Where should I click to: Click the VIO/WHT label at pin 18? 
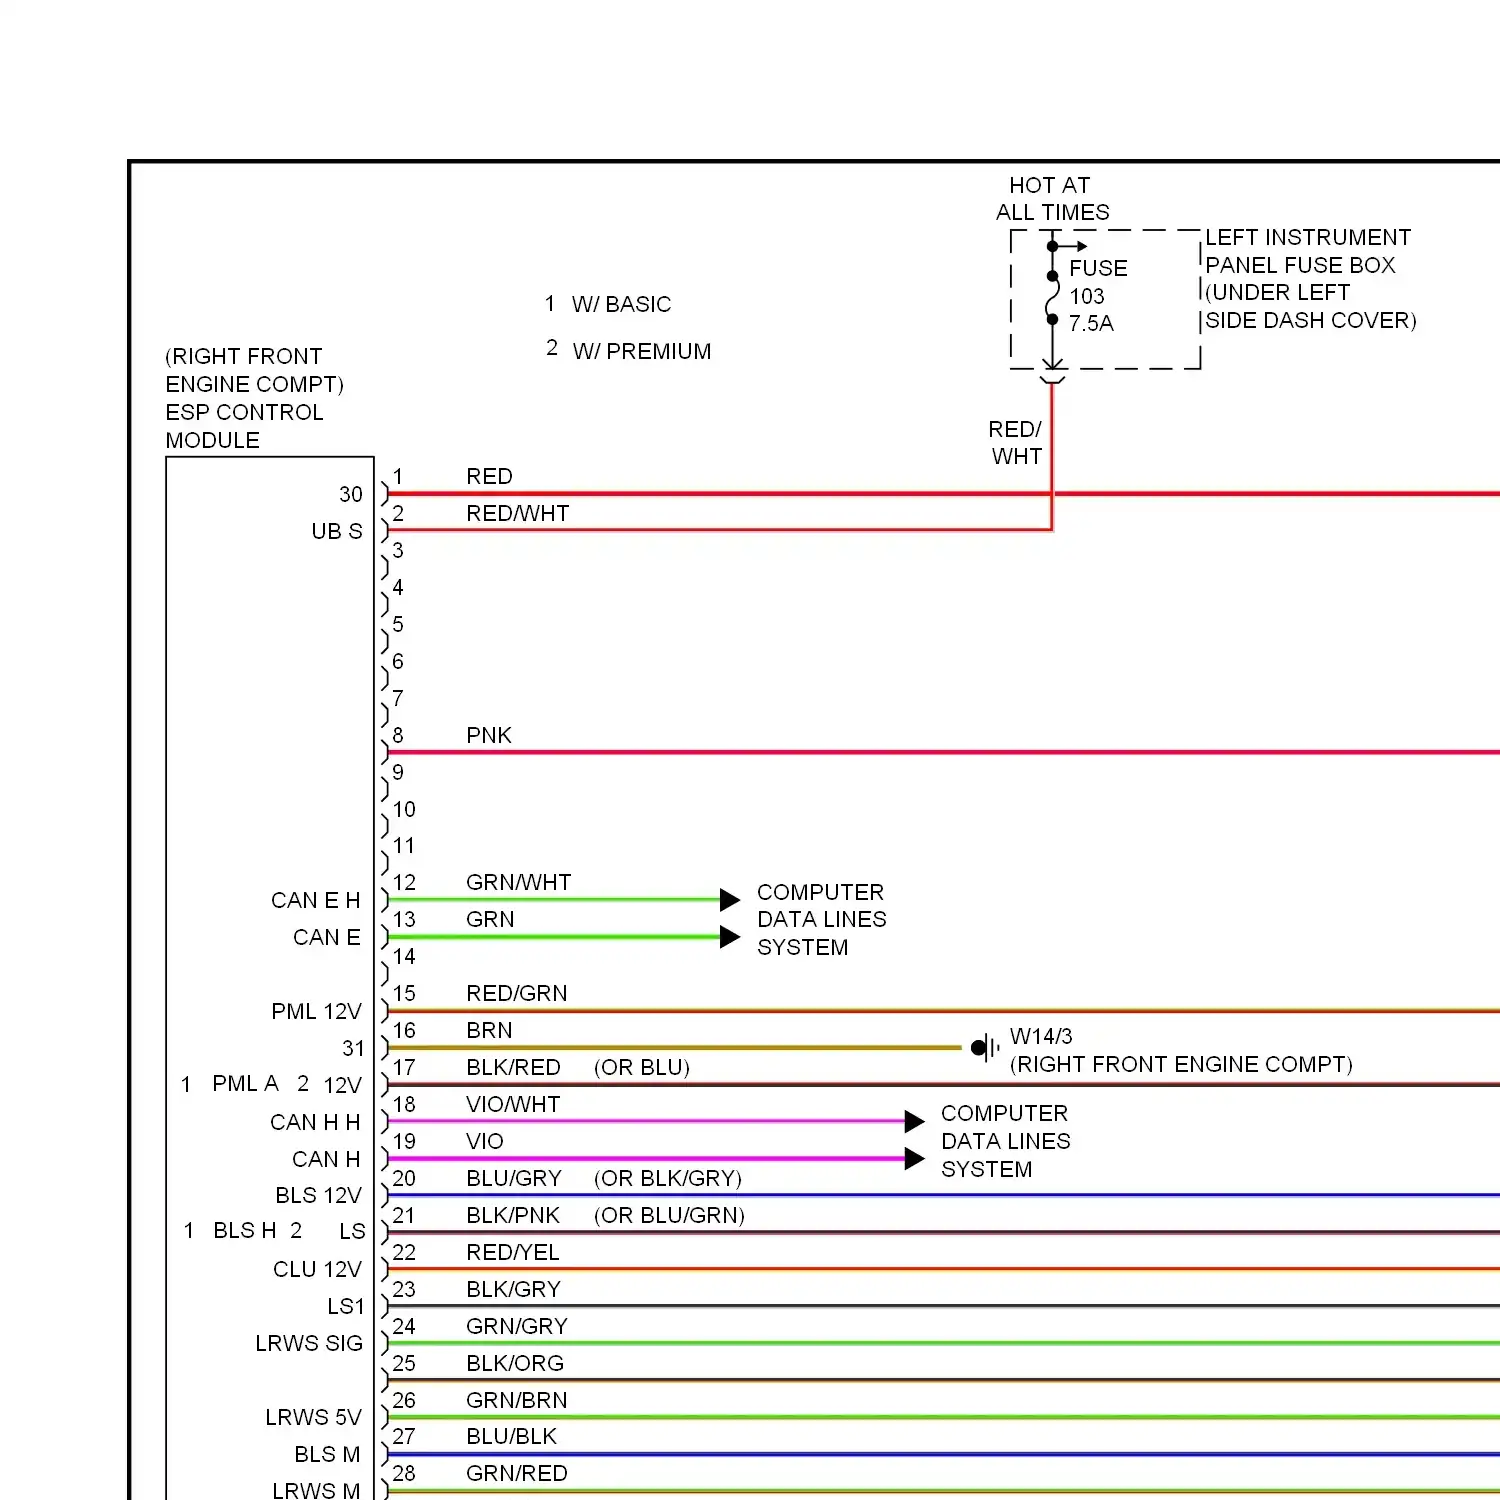(x=513, y=1104)
